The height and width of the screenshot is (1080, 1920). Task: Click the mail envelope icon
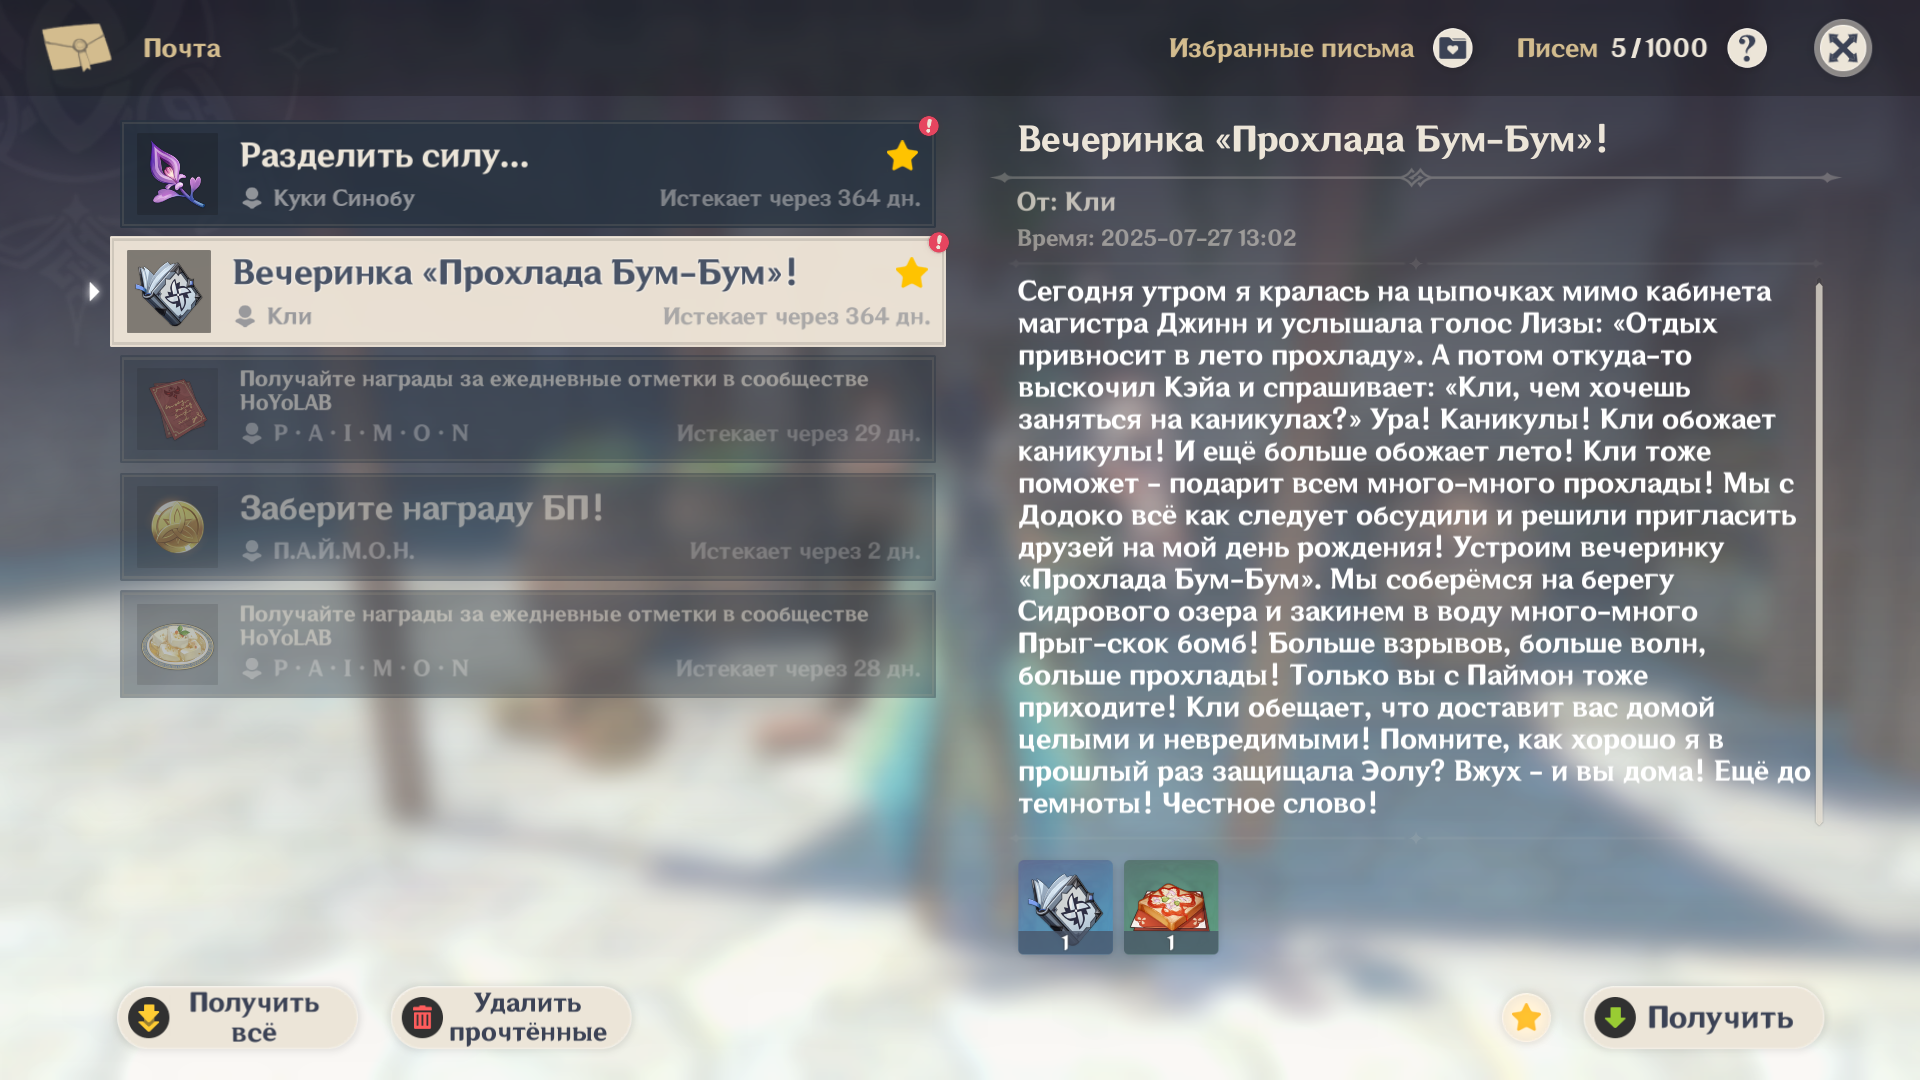(x=77, y=47)
